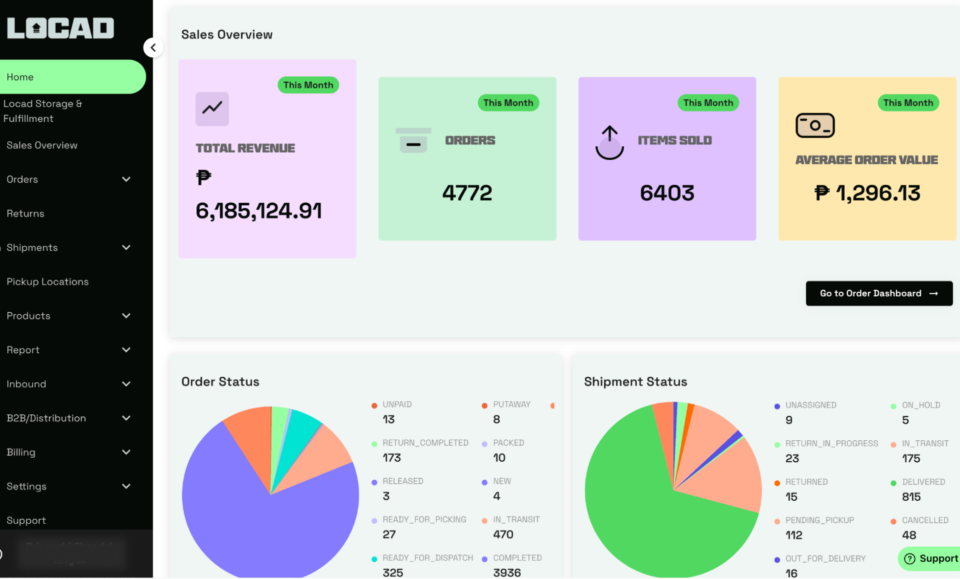Screen dimensions: 960x579
Task: Click the Total Revenue trend chart icon
Action: coord(212,109)
